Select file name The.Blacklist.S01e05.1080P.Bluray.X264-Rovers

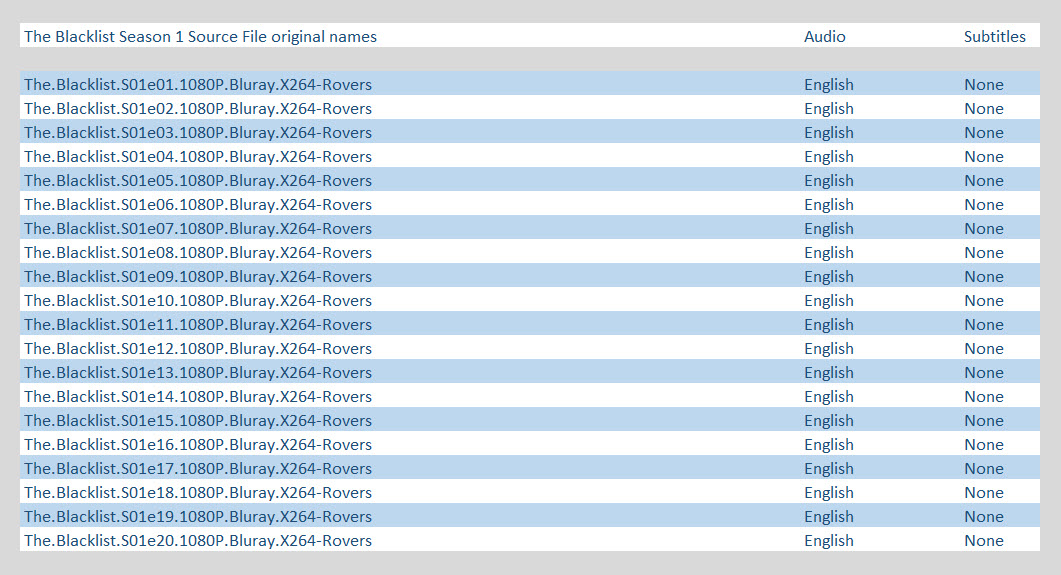[198, 181]
